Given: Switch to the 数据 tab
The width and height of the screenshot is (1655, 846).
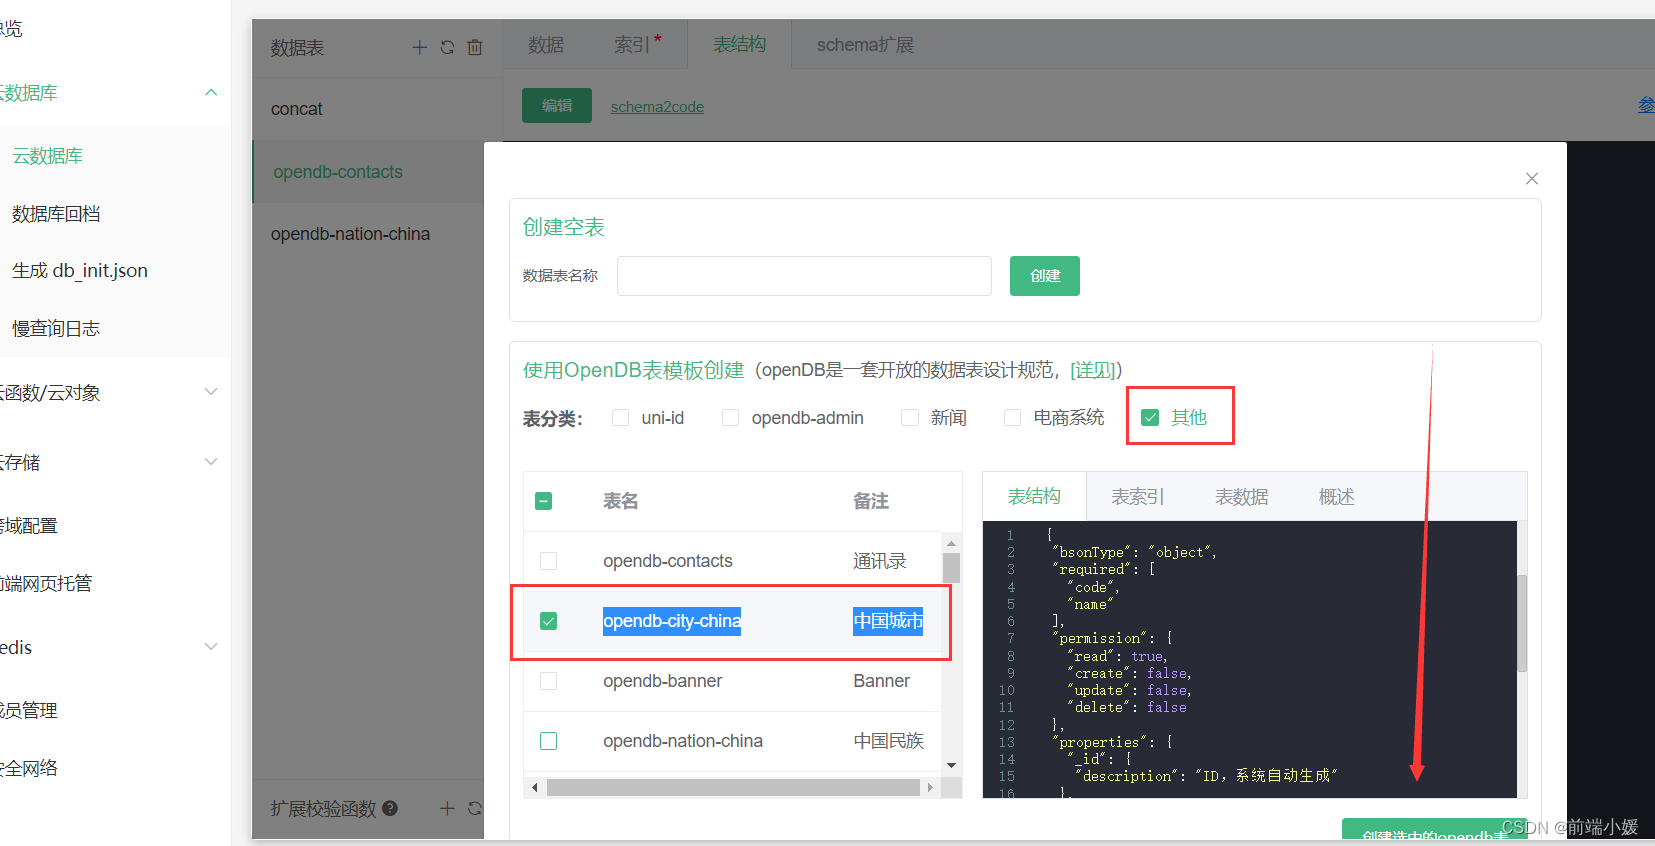Looking at the screenshot, I should point(546,45).
